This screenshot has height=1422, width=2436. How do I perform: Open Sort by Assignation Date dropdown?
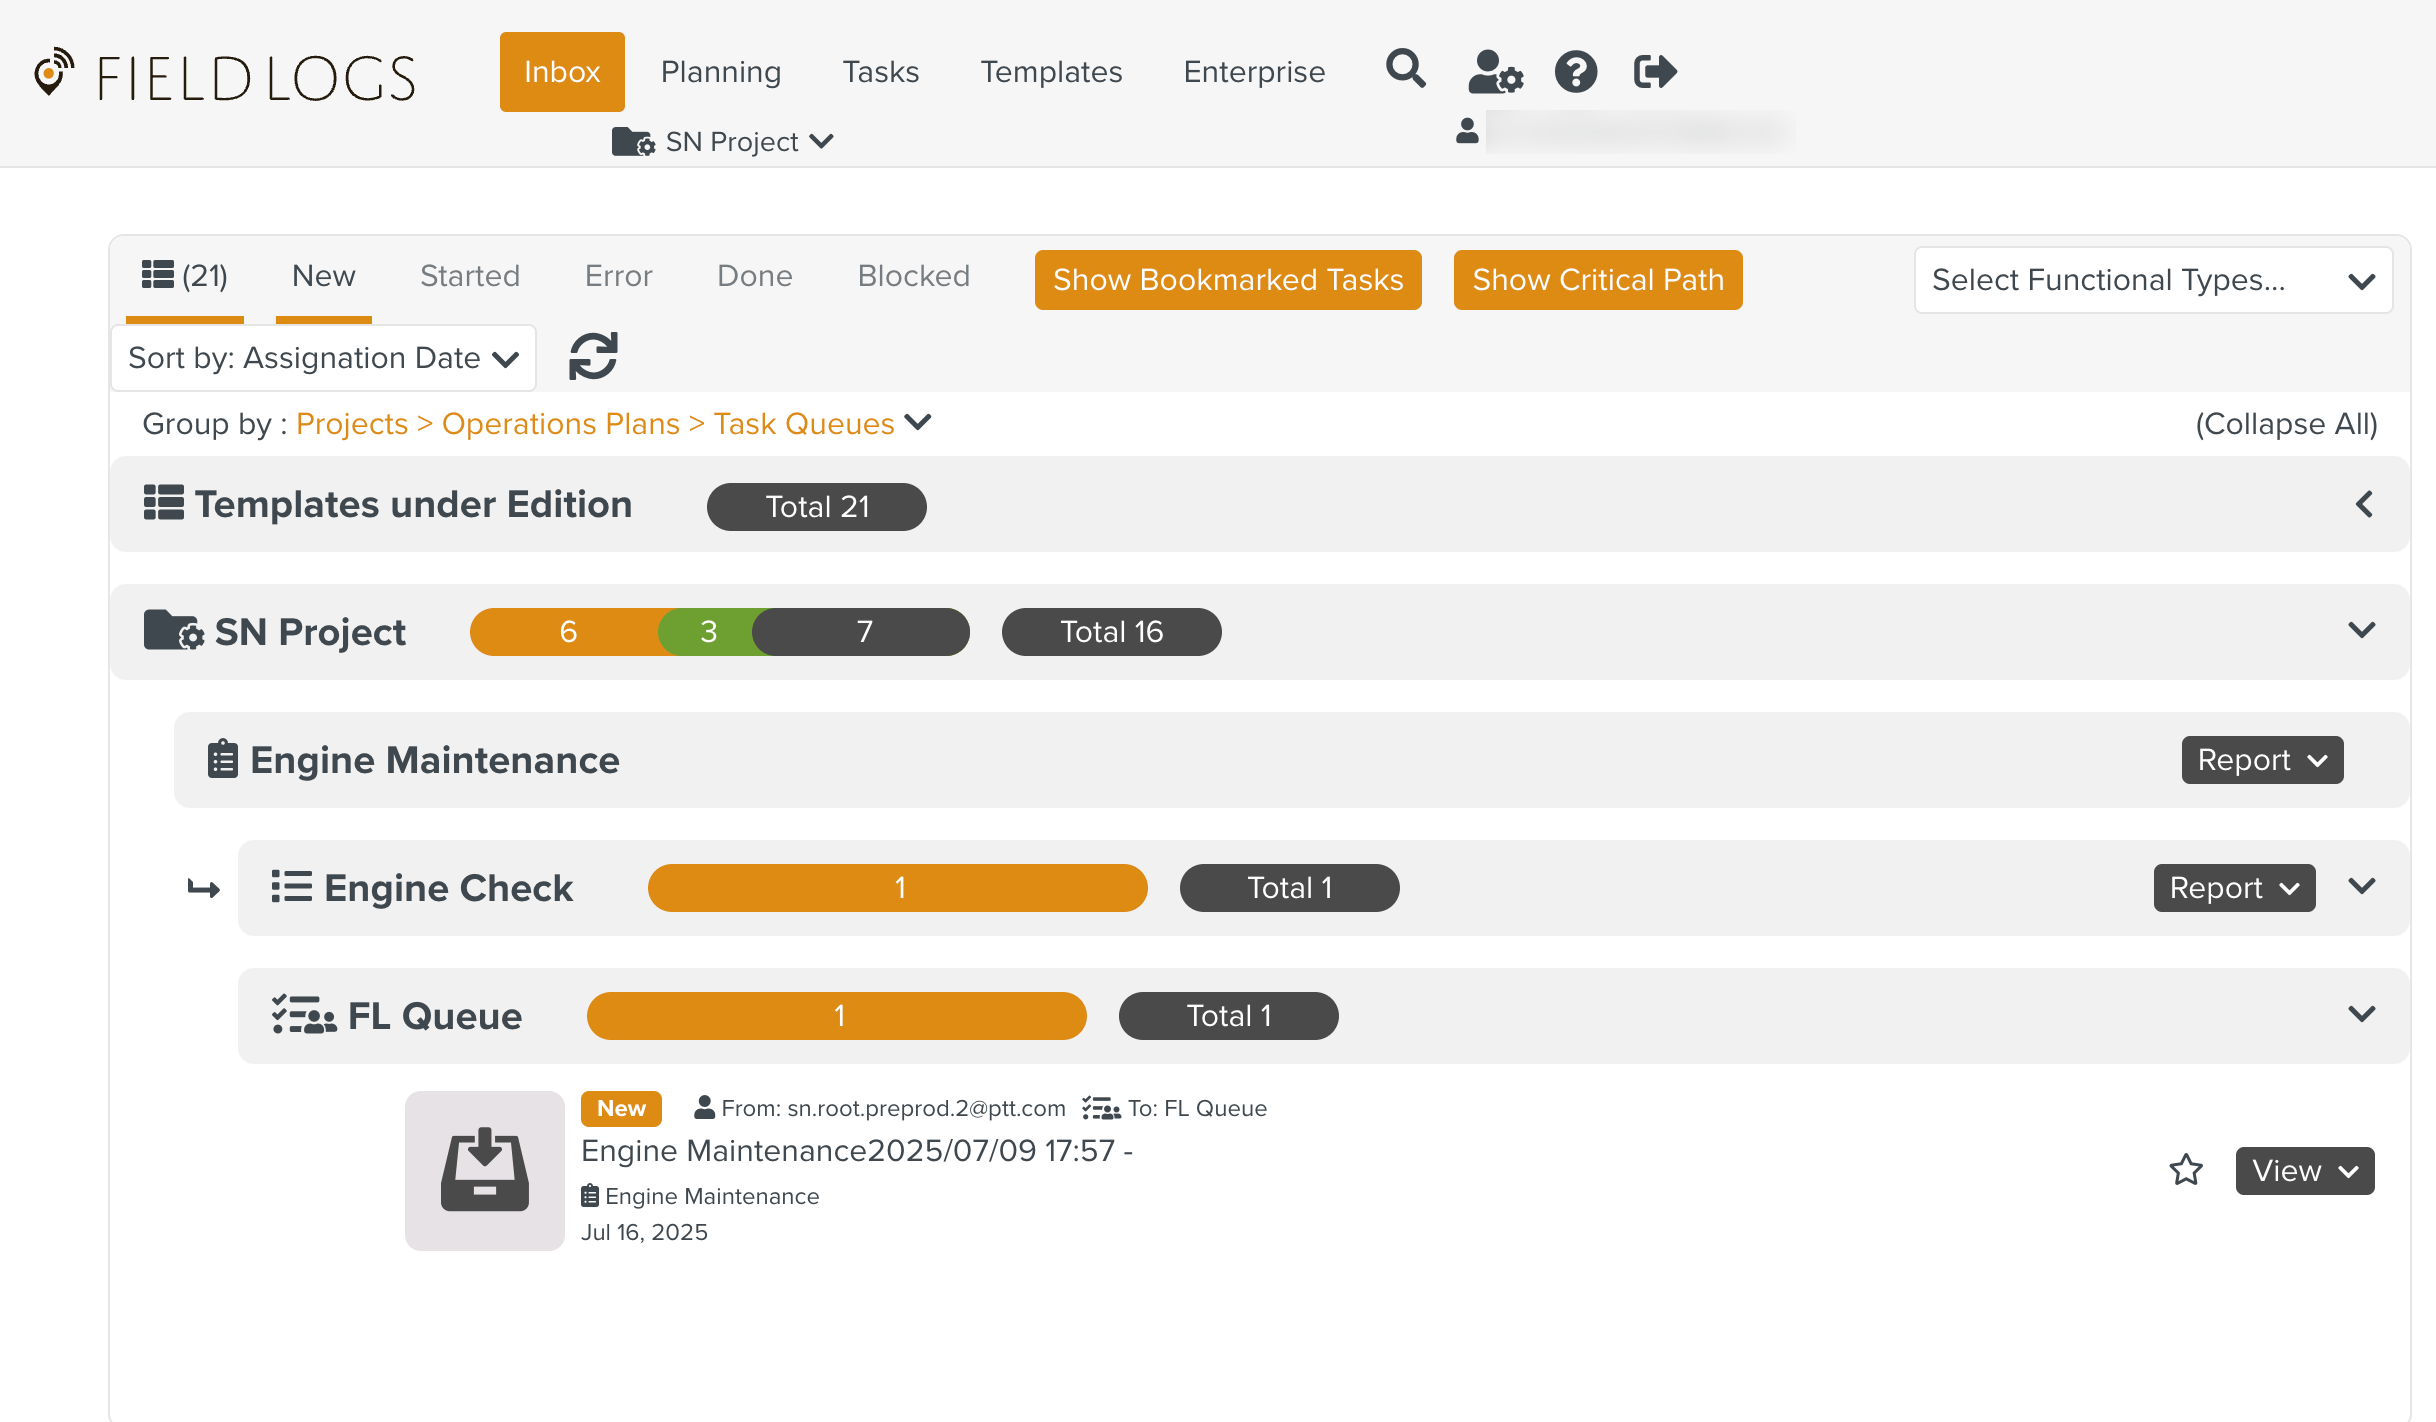[x=323, y=358]
